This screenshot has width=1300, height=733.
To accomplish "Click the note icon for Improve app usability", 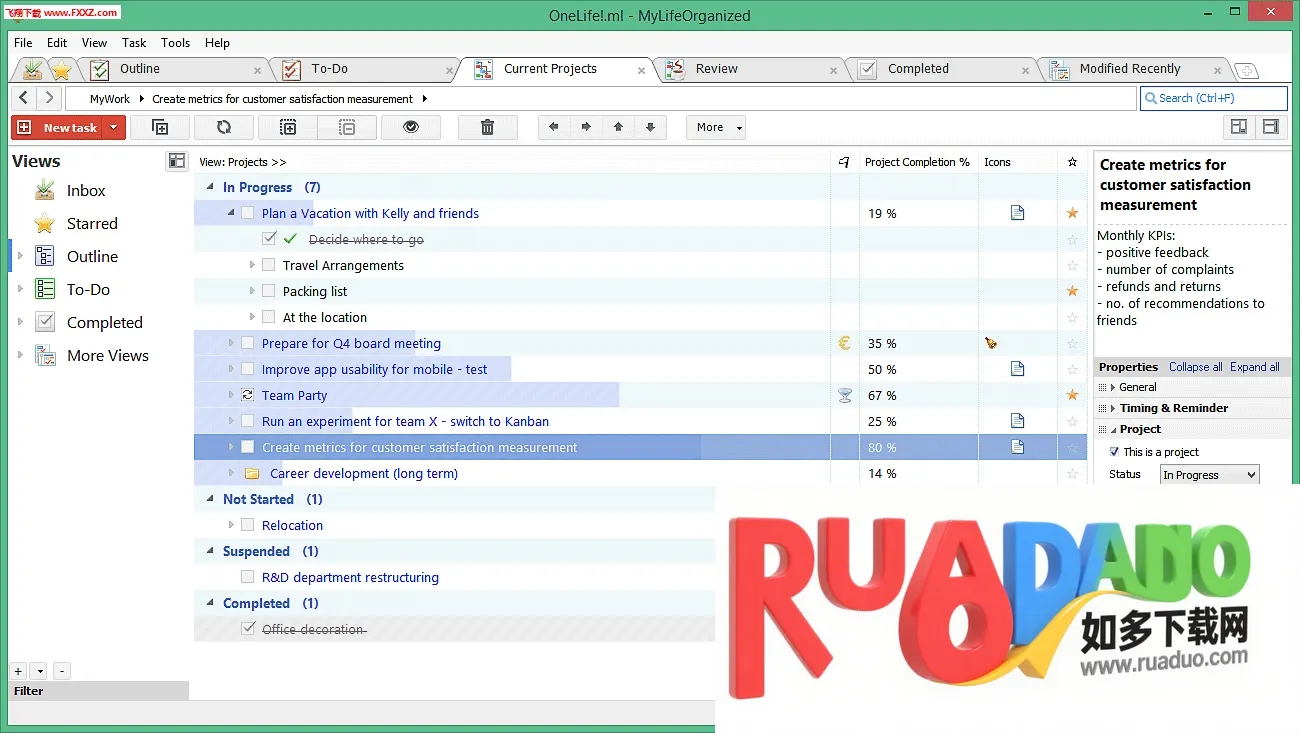I will coord(1017,369).
